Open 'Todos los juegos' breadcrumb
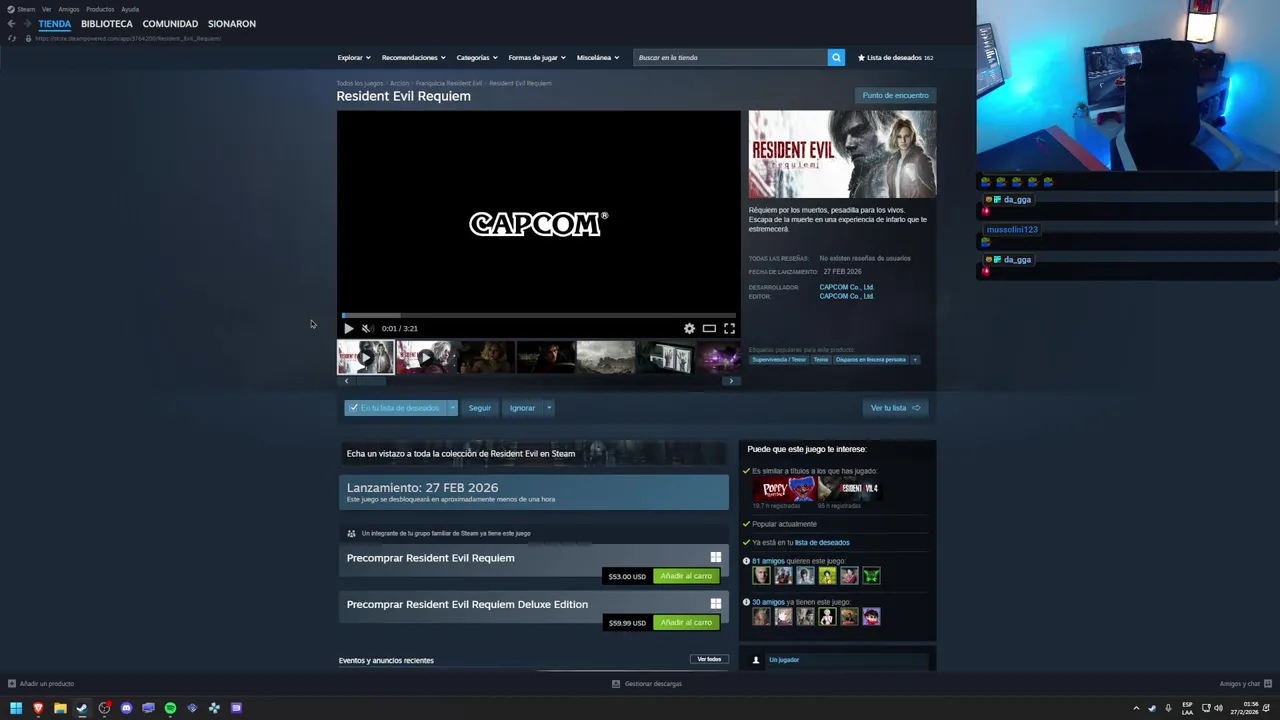Image resolution: width=1280 pixels, height=720 pixels. click(359, 83)
